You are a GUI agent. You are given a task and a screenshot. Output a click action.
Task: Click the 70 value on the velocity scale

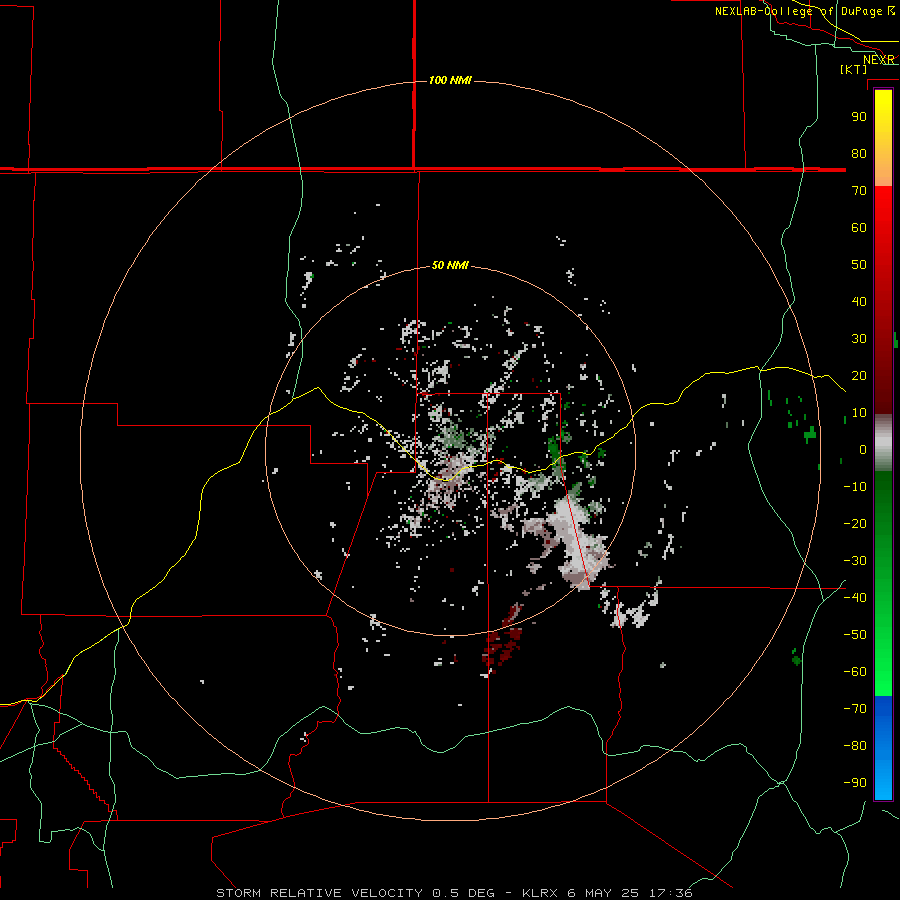(x=859, y=191)
